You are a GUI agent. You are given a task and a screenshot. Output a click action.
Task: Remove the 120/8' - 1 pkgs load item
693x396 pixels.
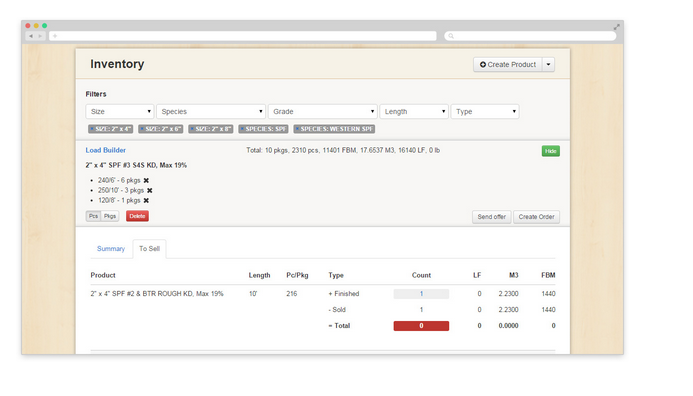coord(146,201)
